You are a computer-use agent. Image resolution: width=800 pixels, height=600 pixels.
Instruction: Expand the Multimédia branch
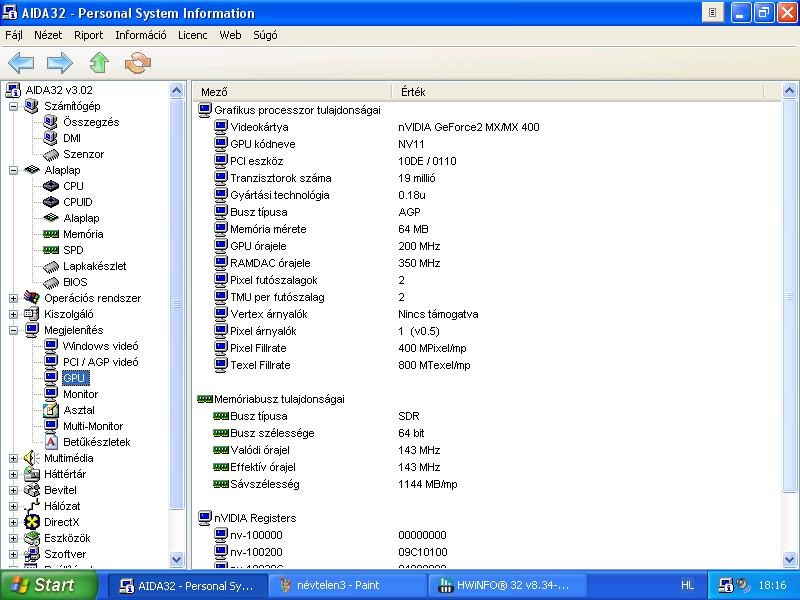click(x=14, y=458)
